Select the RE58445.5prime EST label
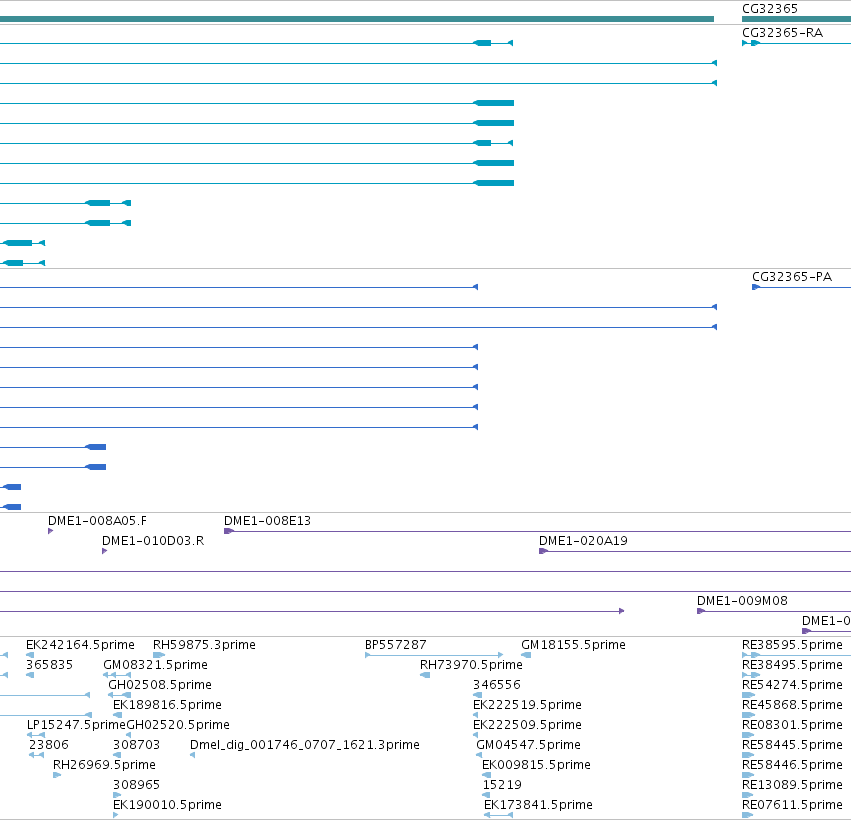 (792, 745)
